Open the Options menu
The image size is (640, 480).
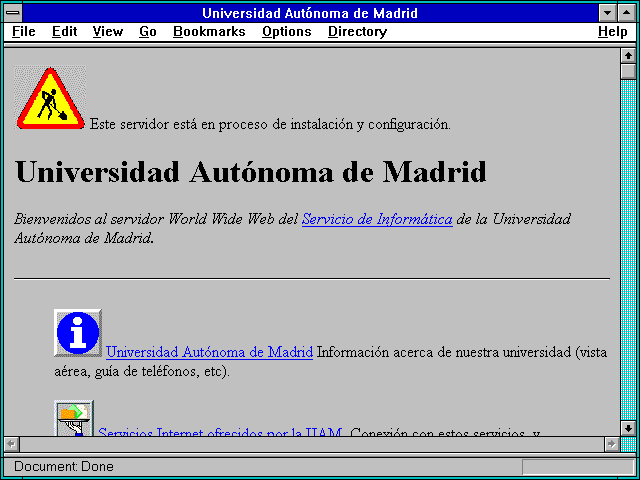point(287,32)
